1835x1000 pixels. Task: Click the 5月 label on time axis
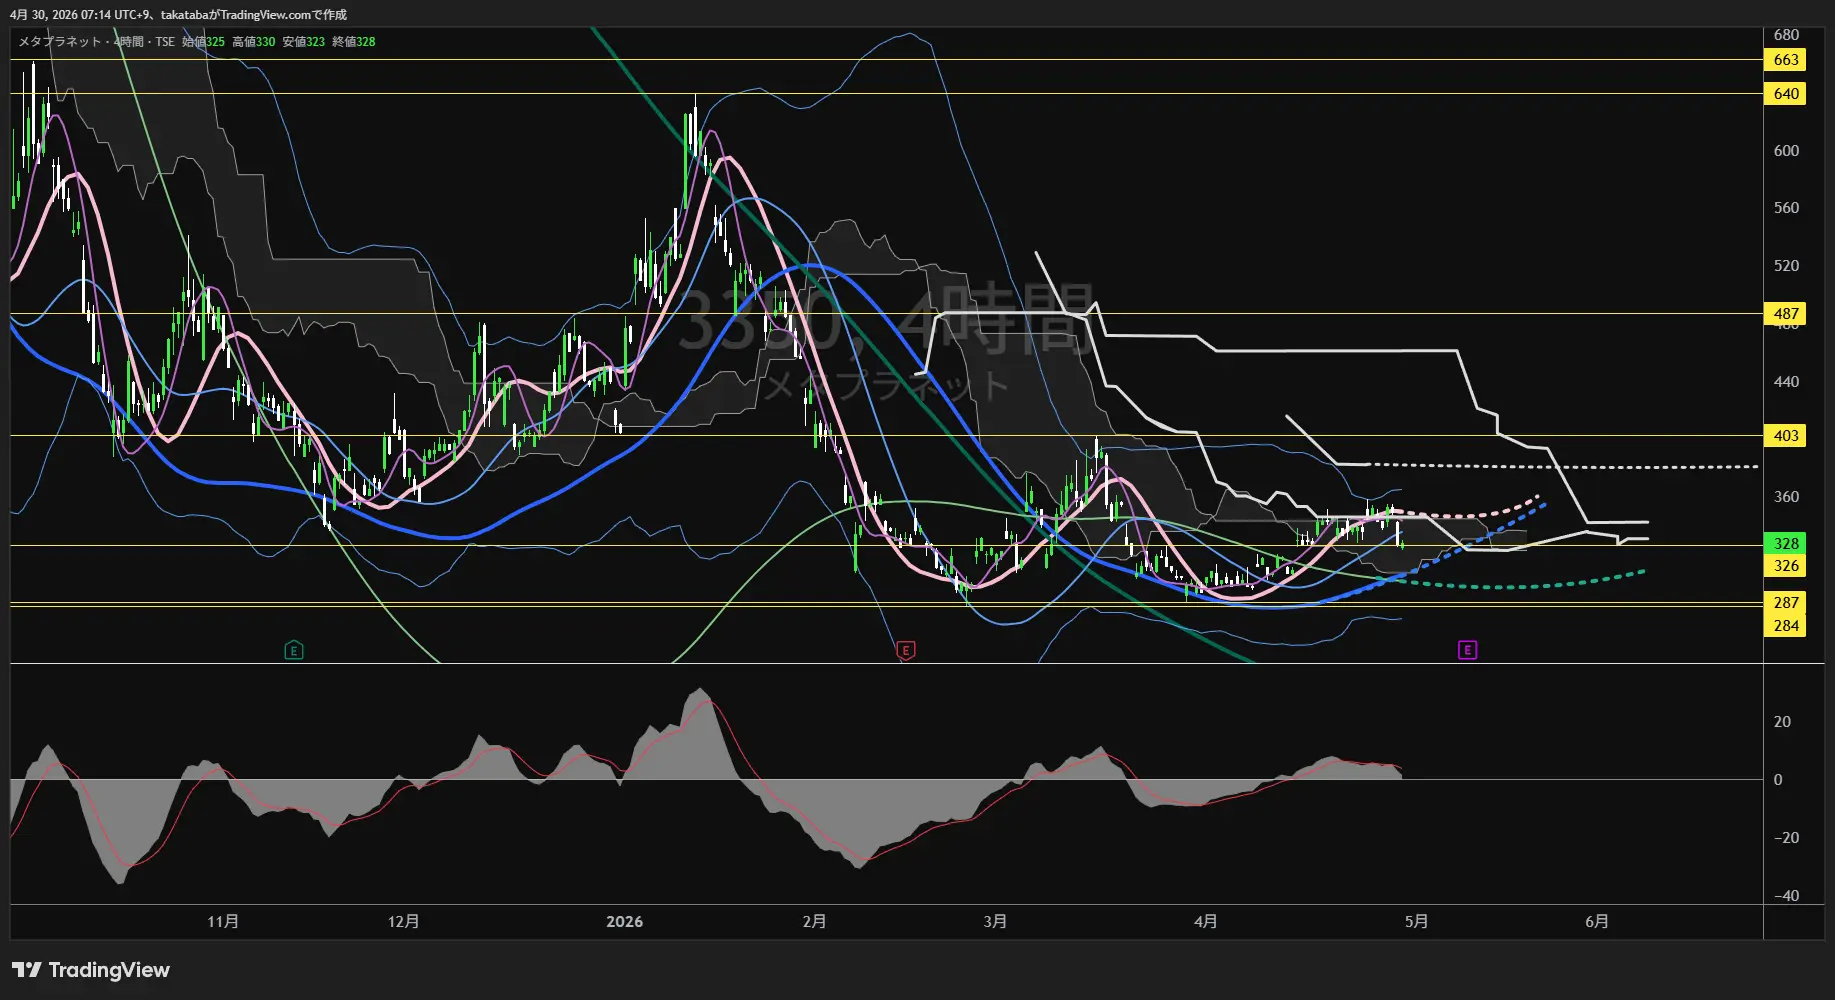pos(1416,922)
